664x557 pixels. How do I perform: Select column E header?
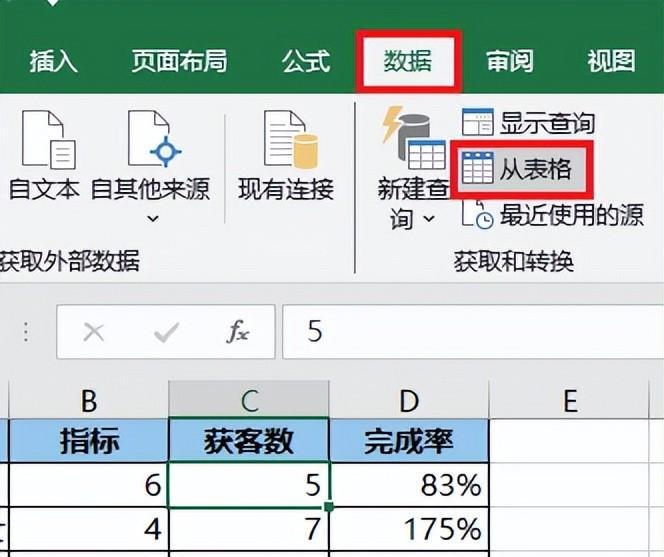click(569, 399)
